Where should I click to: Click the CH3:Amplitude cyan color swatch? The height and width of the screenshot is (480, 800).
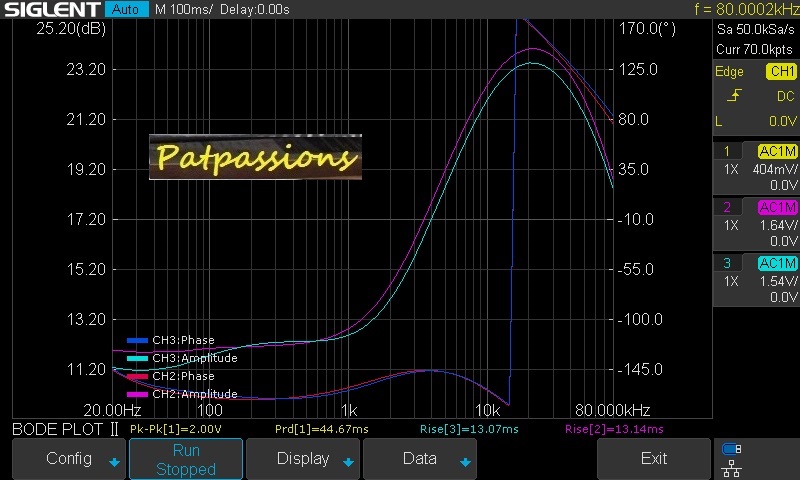click(137, 358)
